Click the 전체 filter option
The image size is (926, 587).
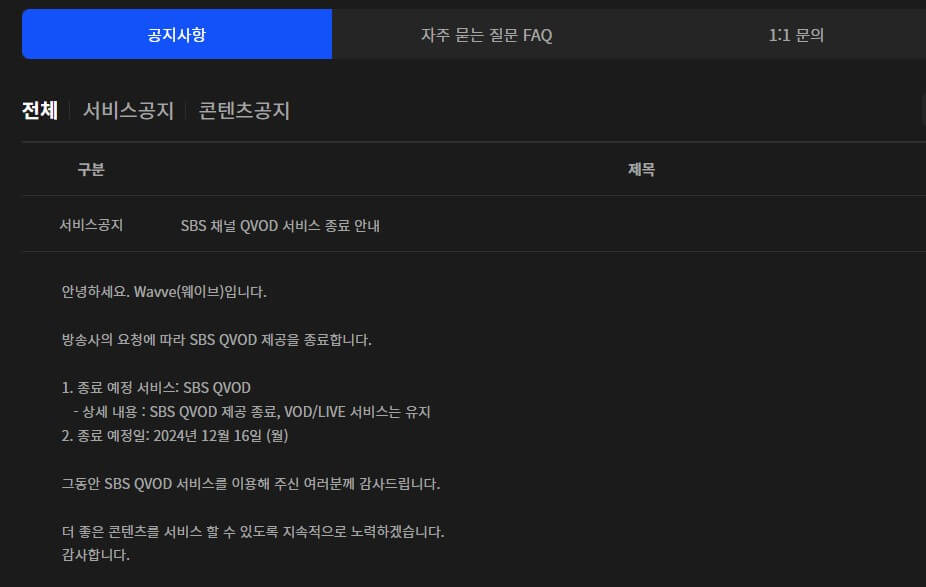click(x=39, y=110)
